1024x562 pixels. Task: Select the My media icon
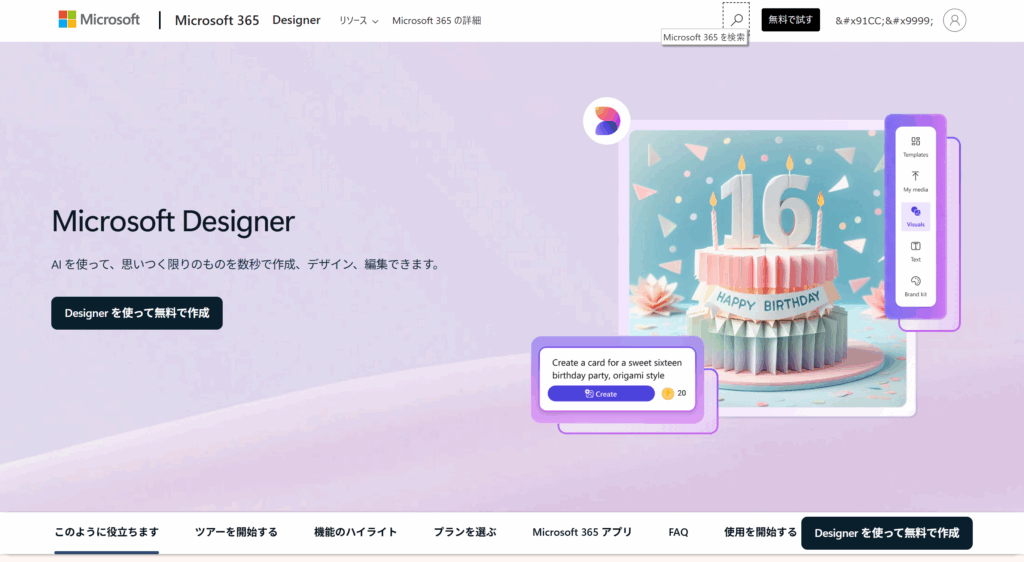pos(915,181)
